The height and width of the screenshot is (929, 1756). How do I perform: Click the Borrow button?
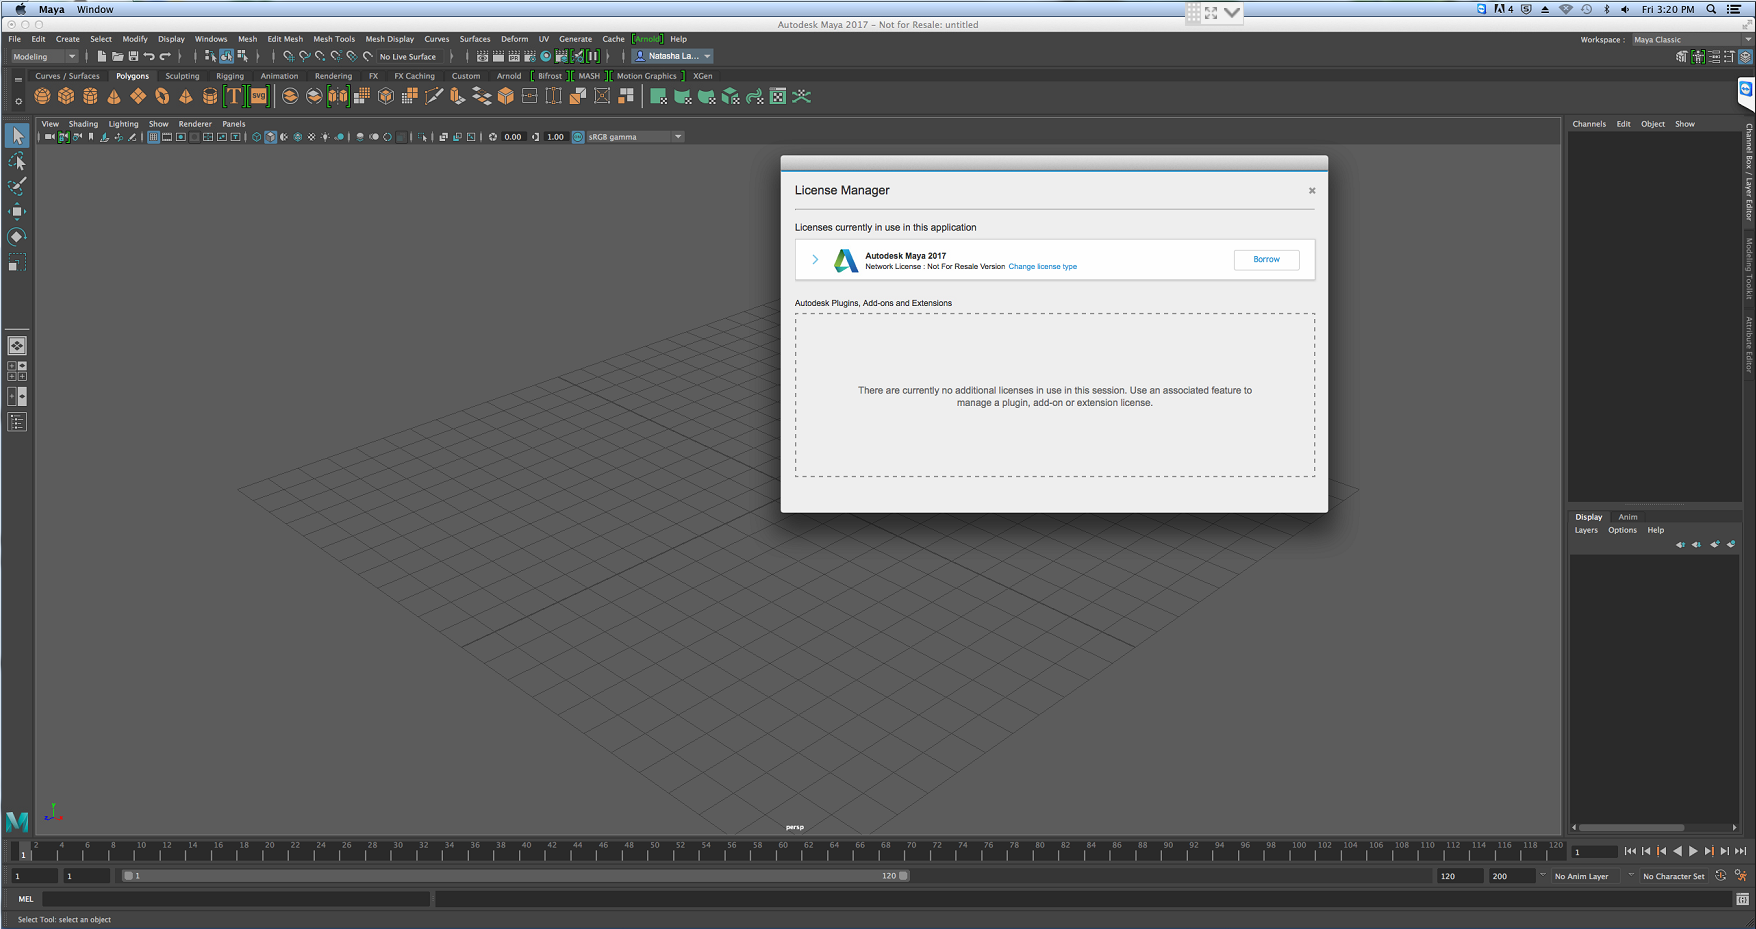[1266, 259]
